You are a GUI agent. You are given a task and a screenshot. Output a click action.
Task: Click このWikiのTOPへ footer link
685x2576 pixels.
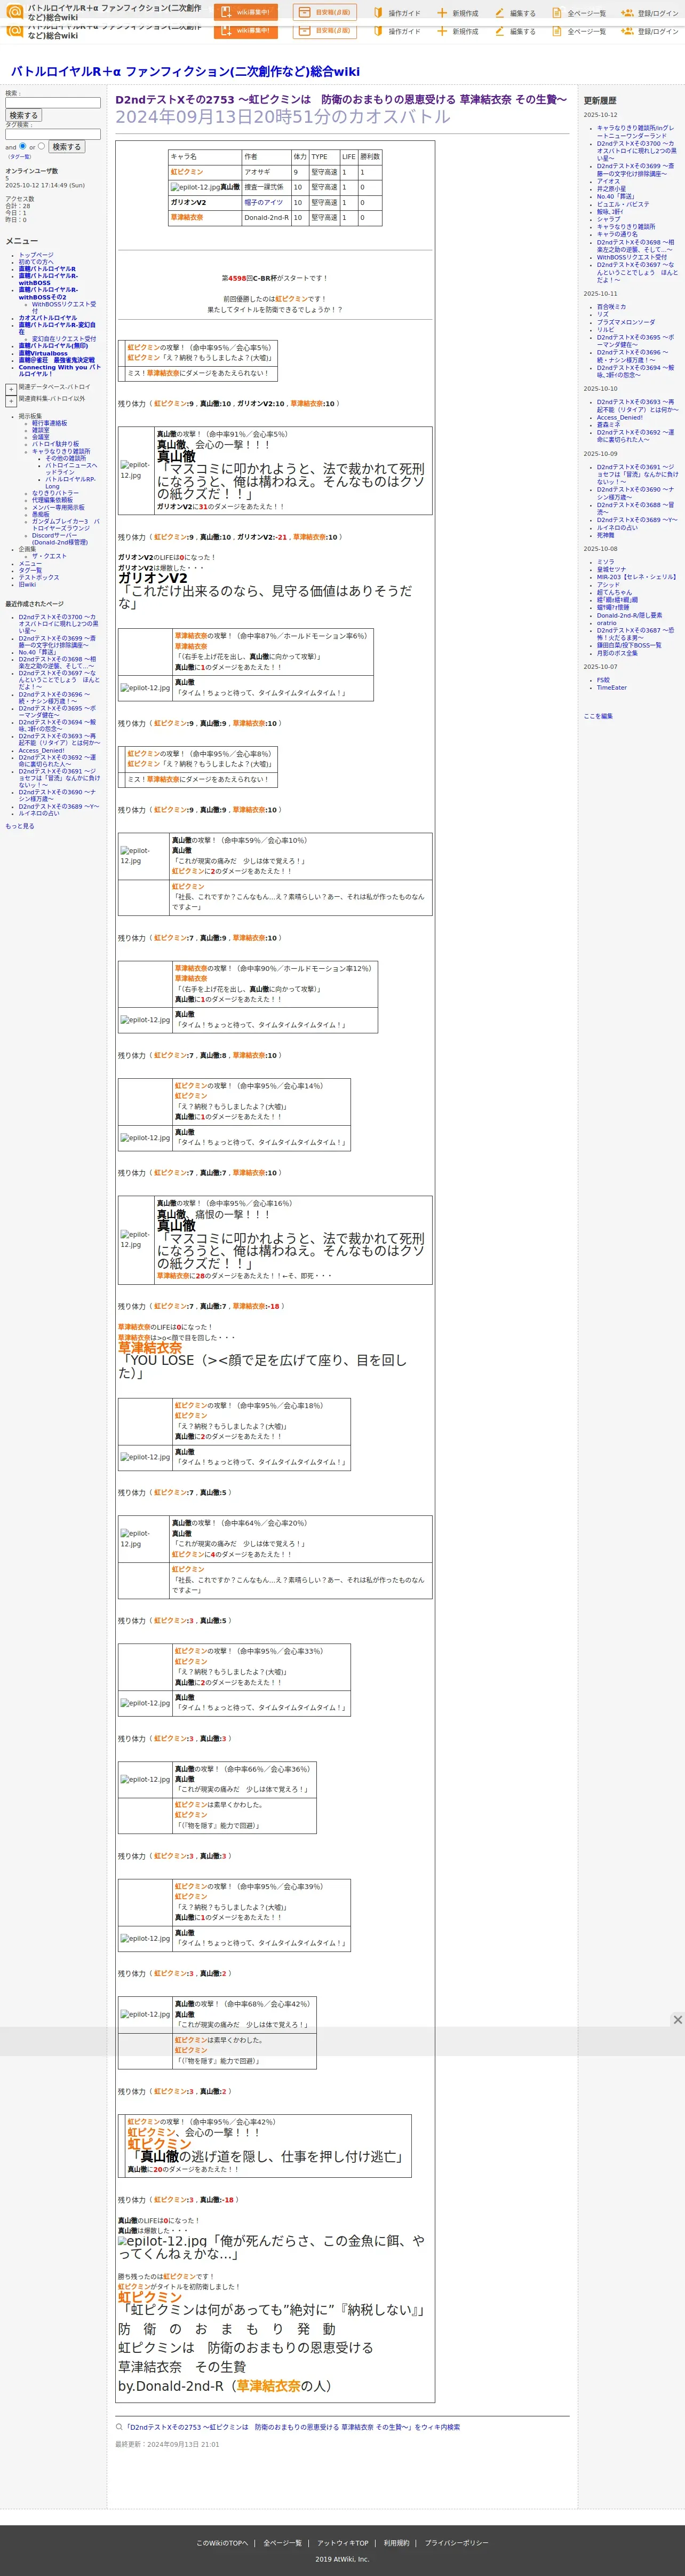[x=221, y=2542]
